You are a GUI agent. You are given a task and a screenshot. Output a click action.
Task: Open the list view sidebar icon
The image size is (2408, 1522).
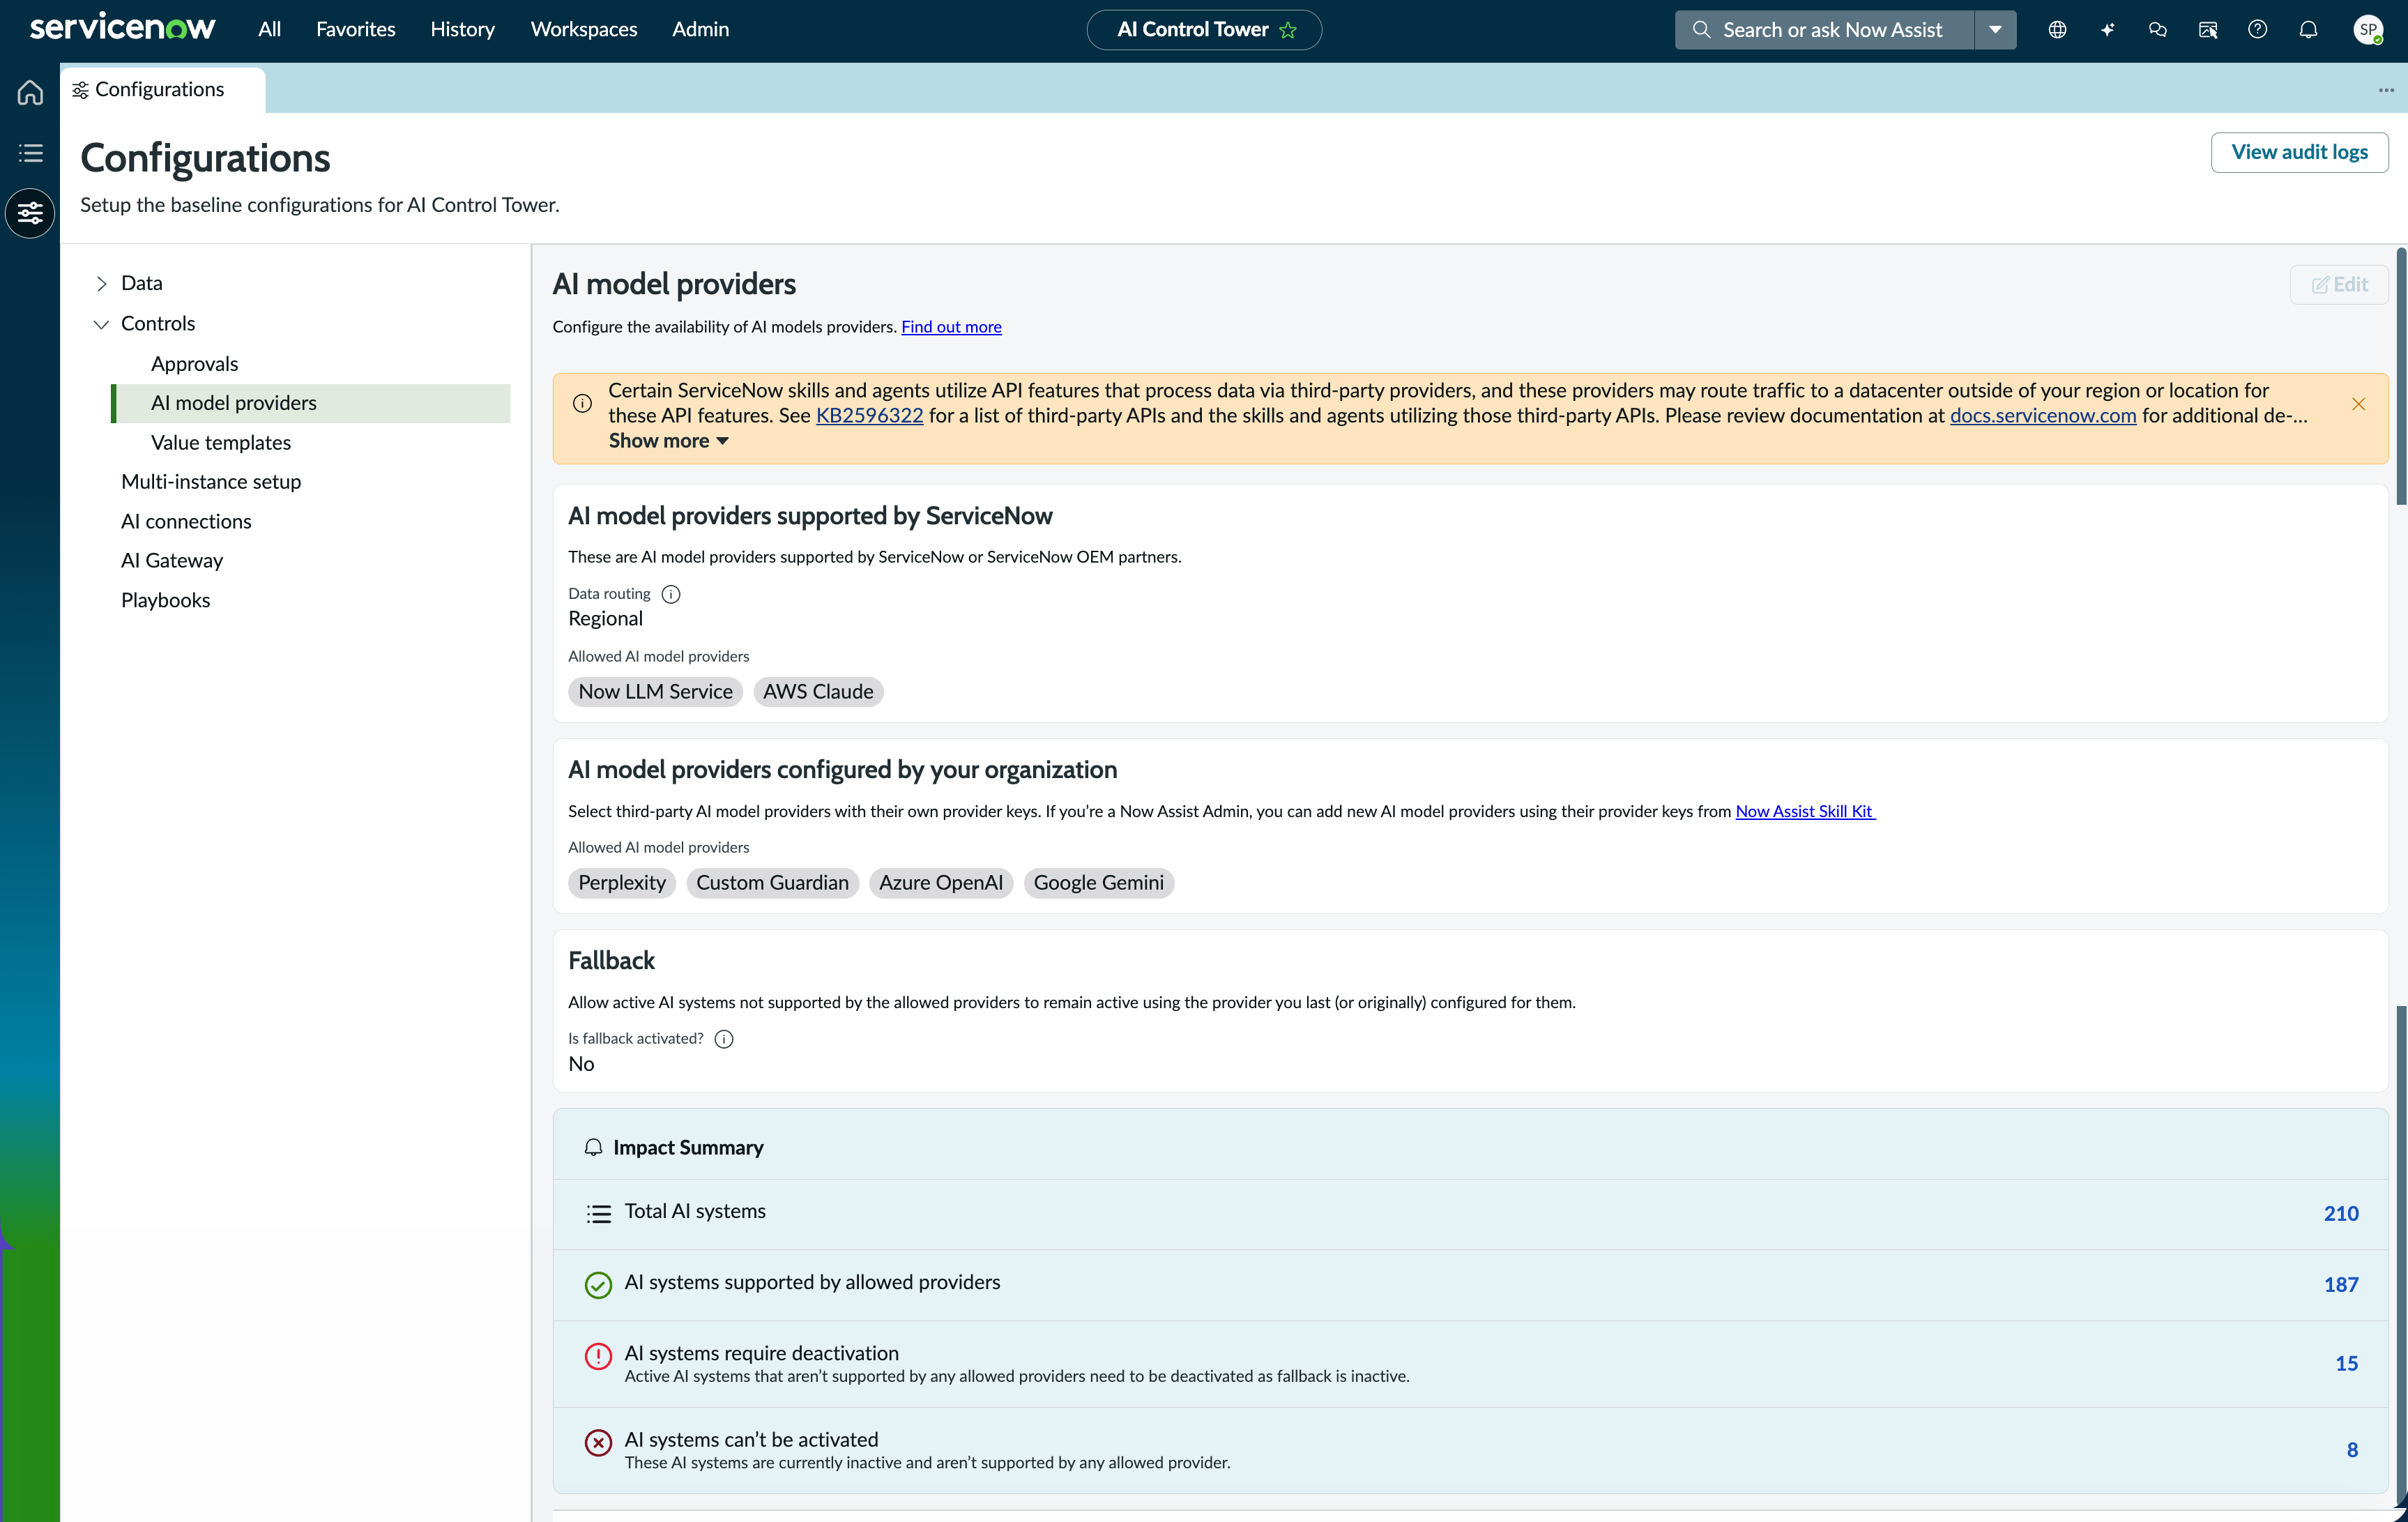coord(30,153)
